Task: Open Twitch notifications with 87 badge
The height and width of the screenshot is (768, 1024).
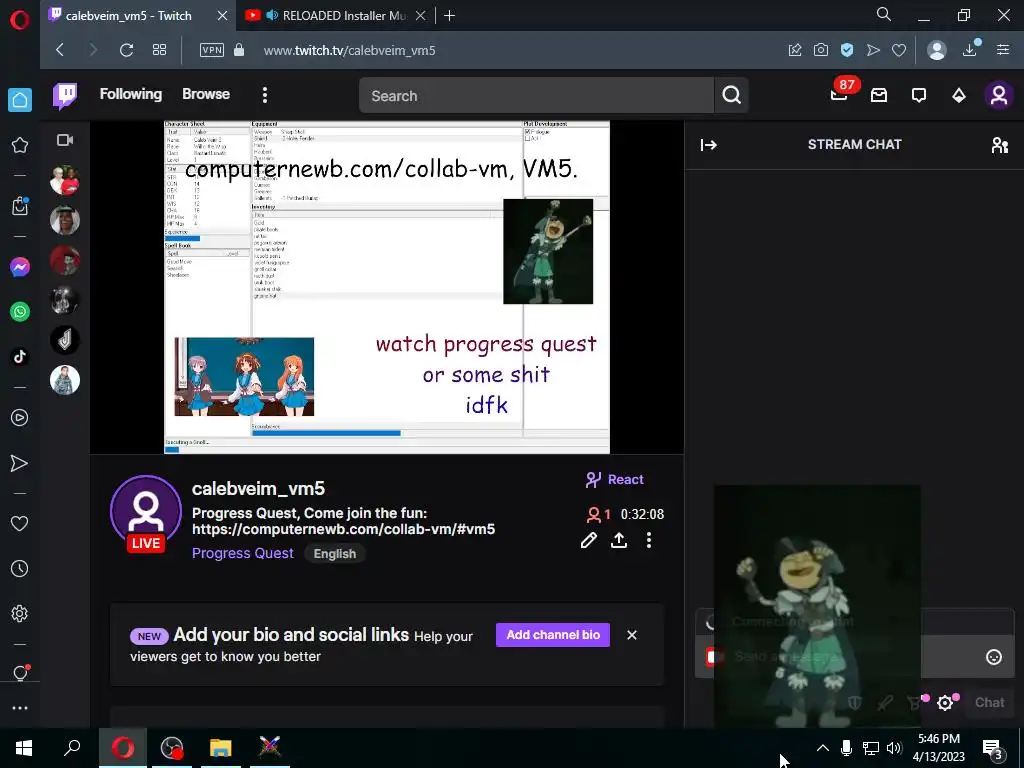Action: (x=840, y=95)
